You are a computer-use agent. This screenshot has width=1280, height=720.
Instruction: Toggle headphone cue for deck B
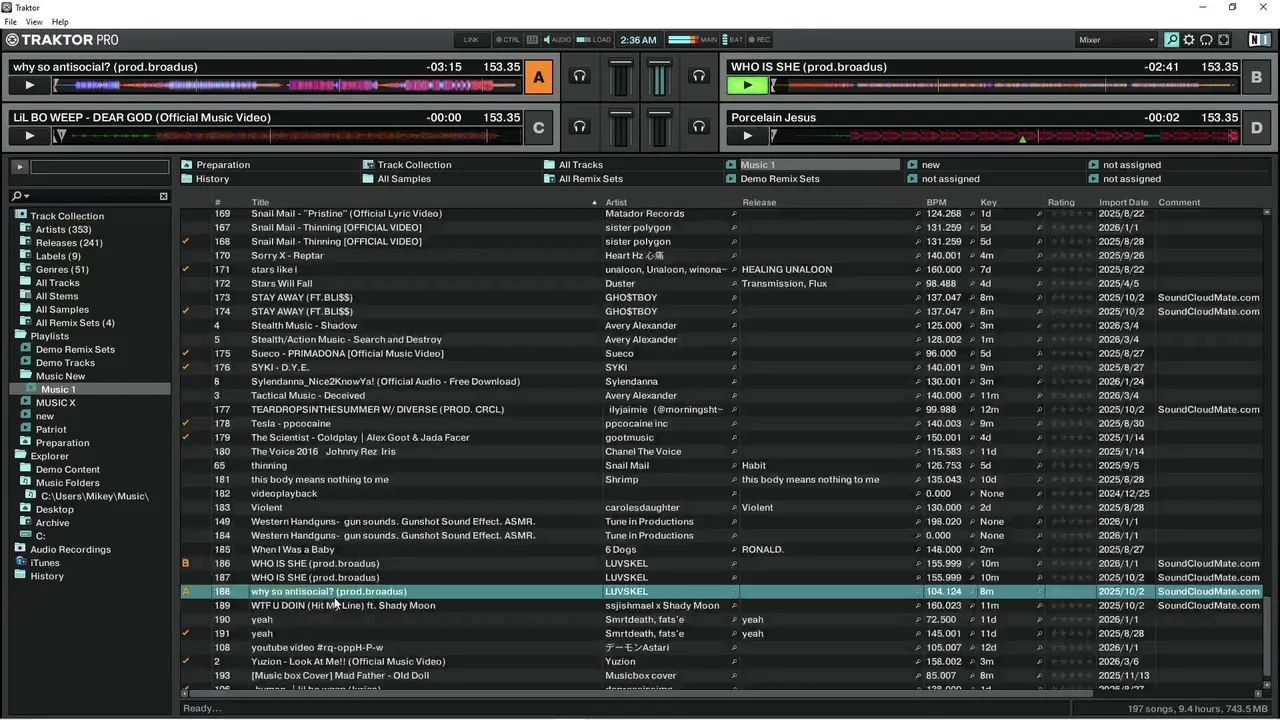coord(699,76)
